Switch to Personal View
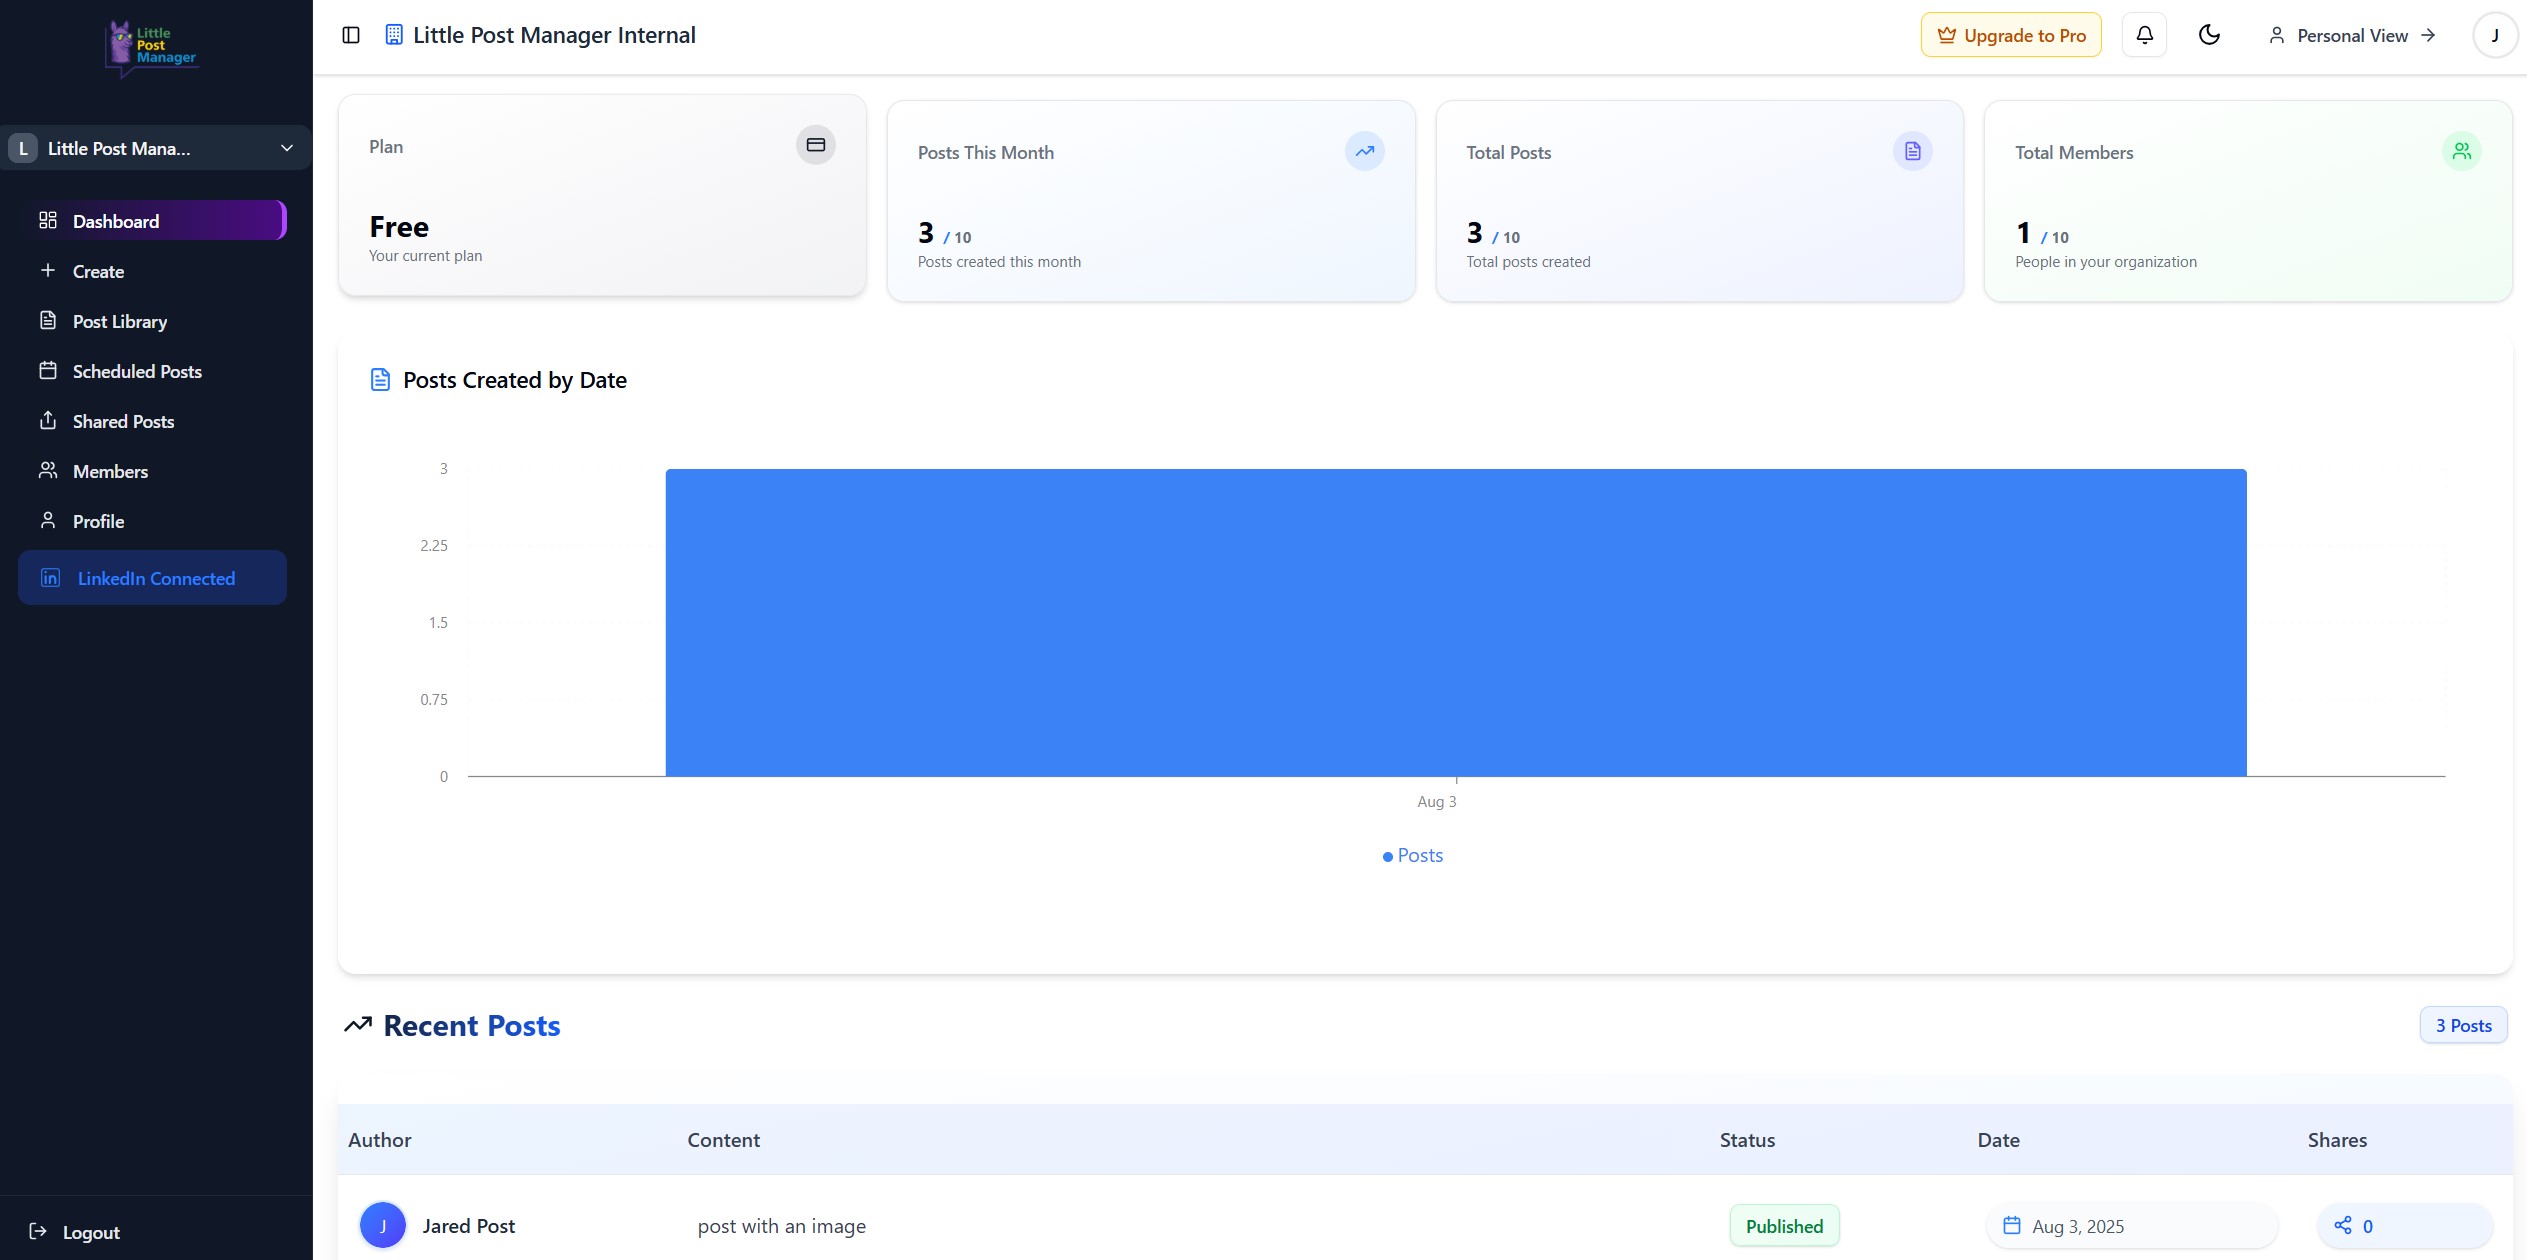 coord(2352,35)
